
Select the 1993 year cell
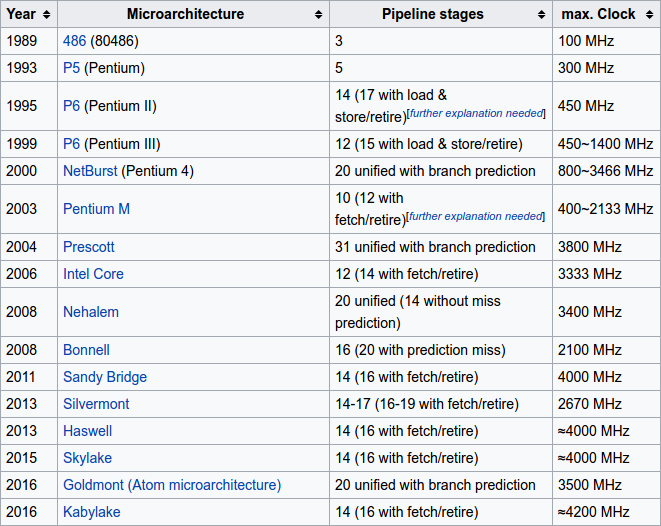29,68
